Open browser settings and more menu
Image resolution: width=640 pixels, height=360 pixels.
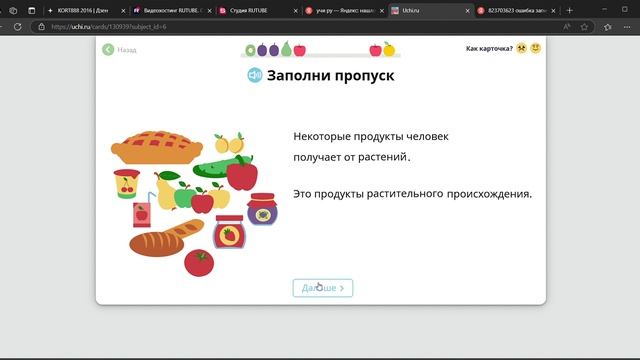[627, 27]
